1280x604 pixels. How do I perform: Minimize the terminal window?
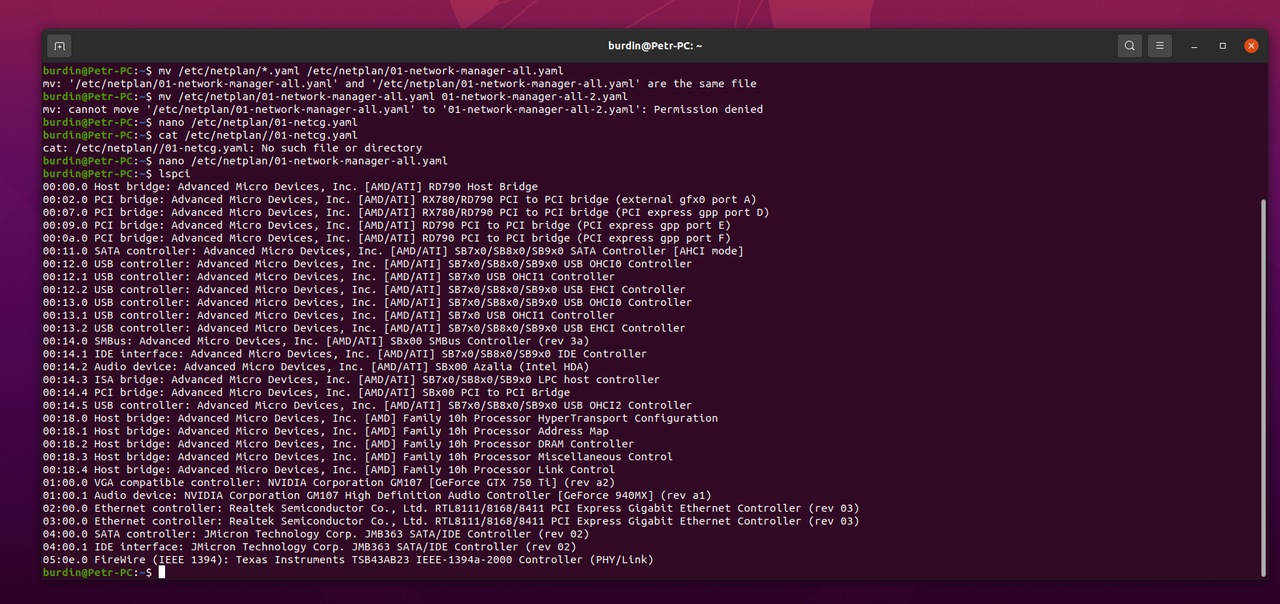pyautogui.click(x=1194, y=46)
